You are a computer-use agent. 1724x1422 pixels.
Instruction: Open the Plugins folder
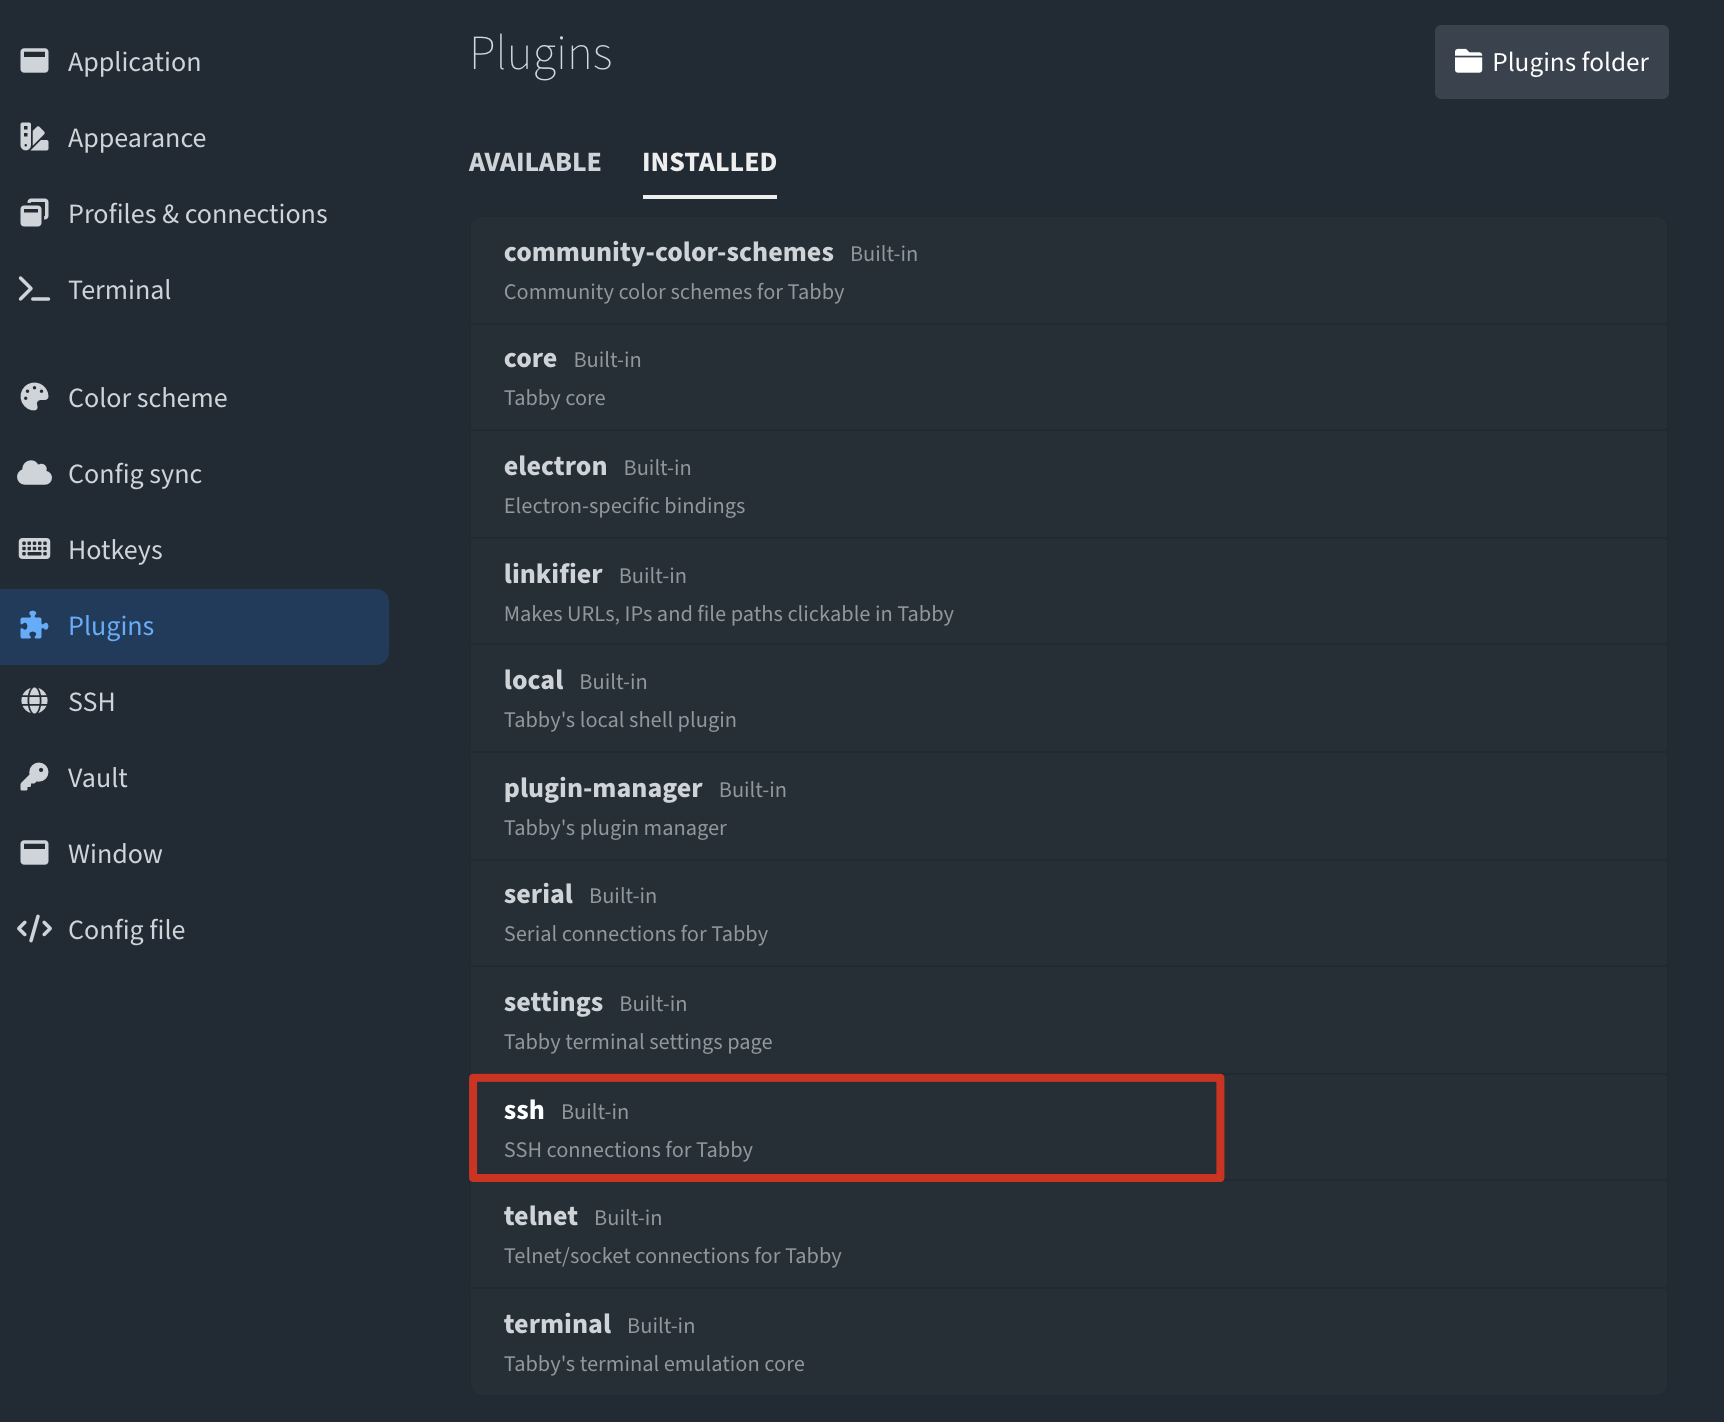[1551, 61]
